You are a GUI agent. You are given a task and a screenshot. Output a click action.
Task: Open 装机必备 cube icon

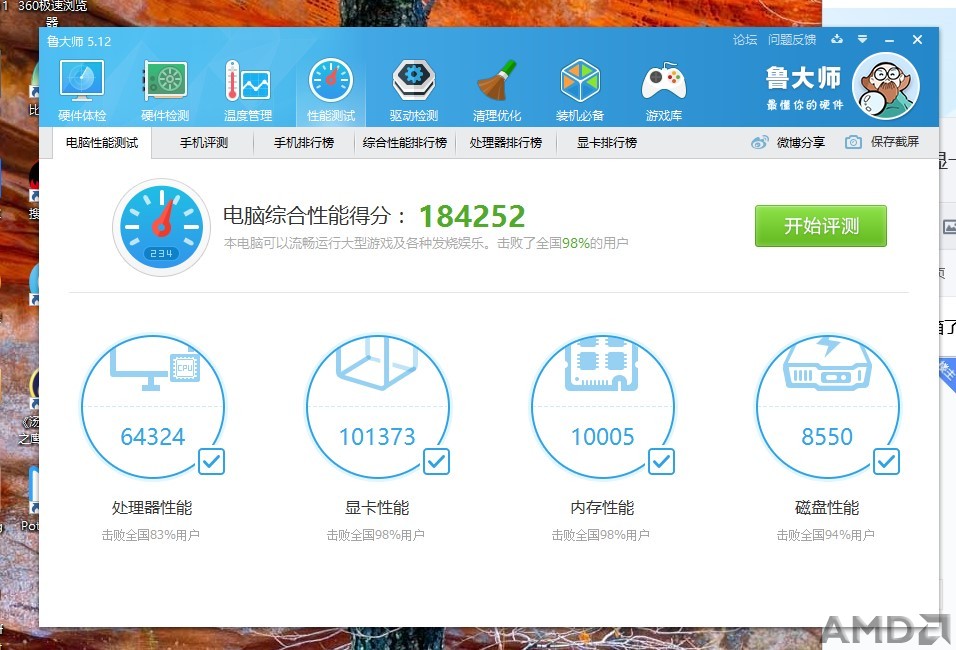click(580, 90)
